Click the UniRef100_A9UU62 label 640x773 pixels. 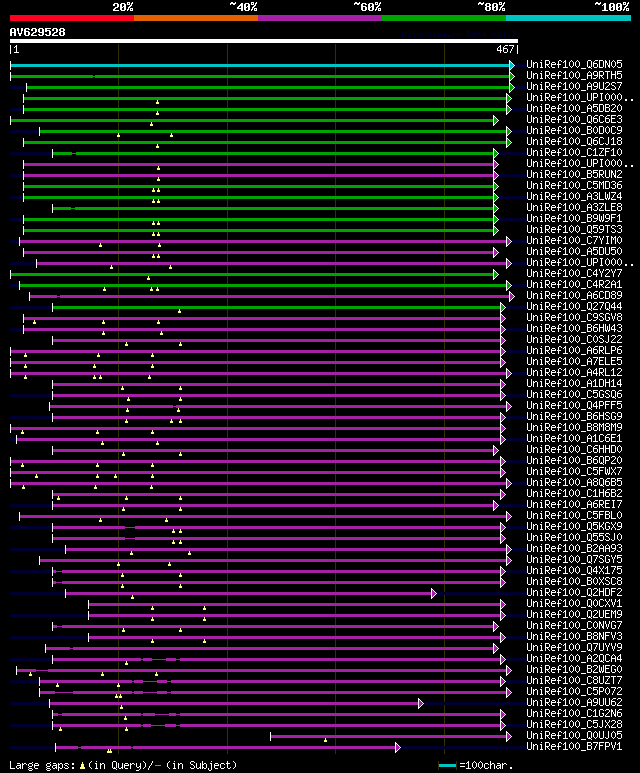pyautogui.click(x=574, y=703)
